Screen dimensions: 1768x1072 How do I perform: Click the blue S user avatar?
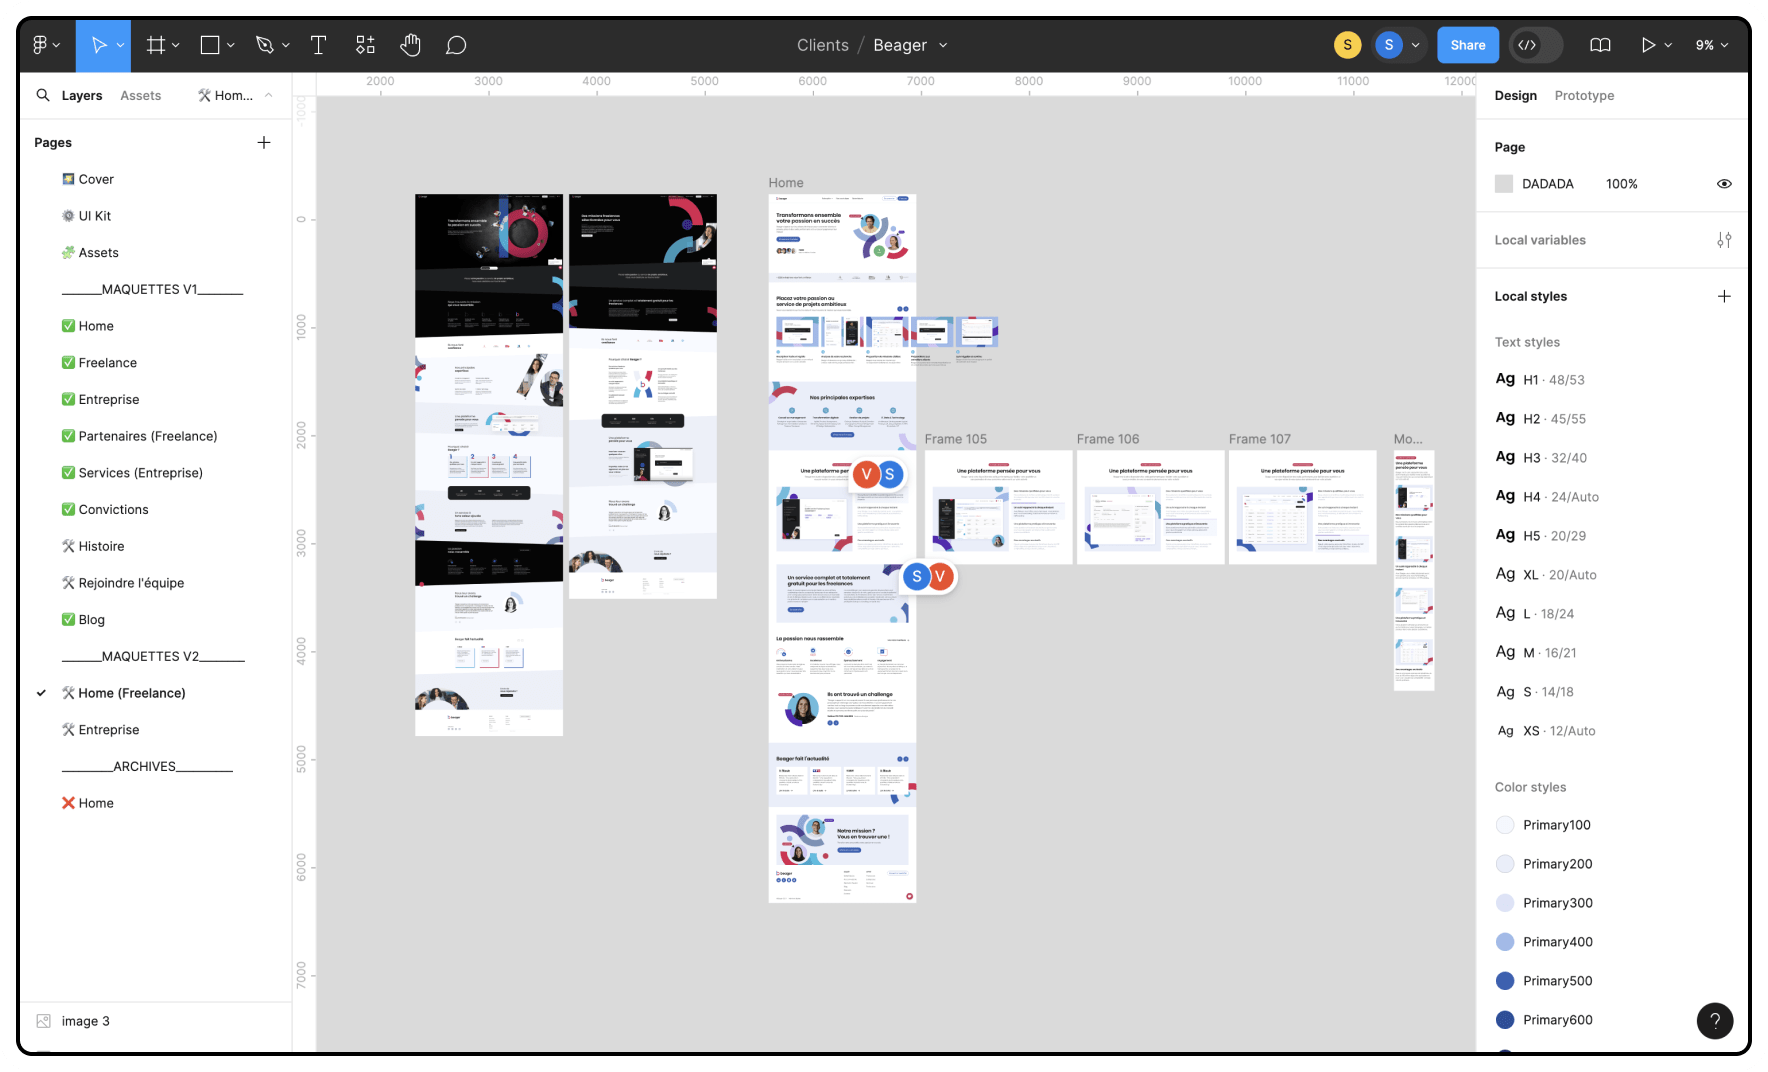1388,45
